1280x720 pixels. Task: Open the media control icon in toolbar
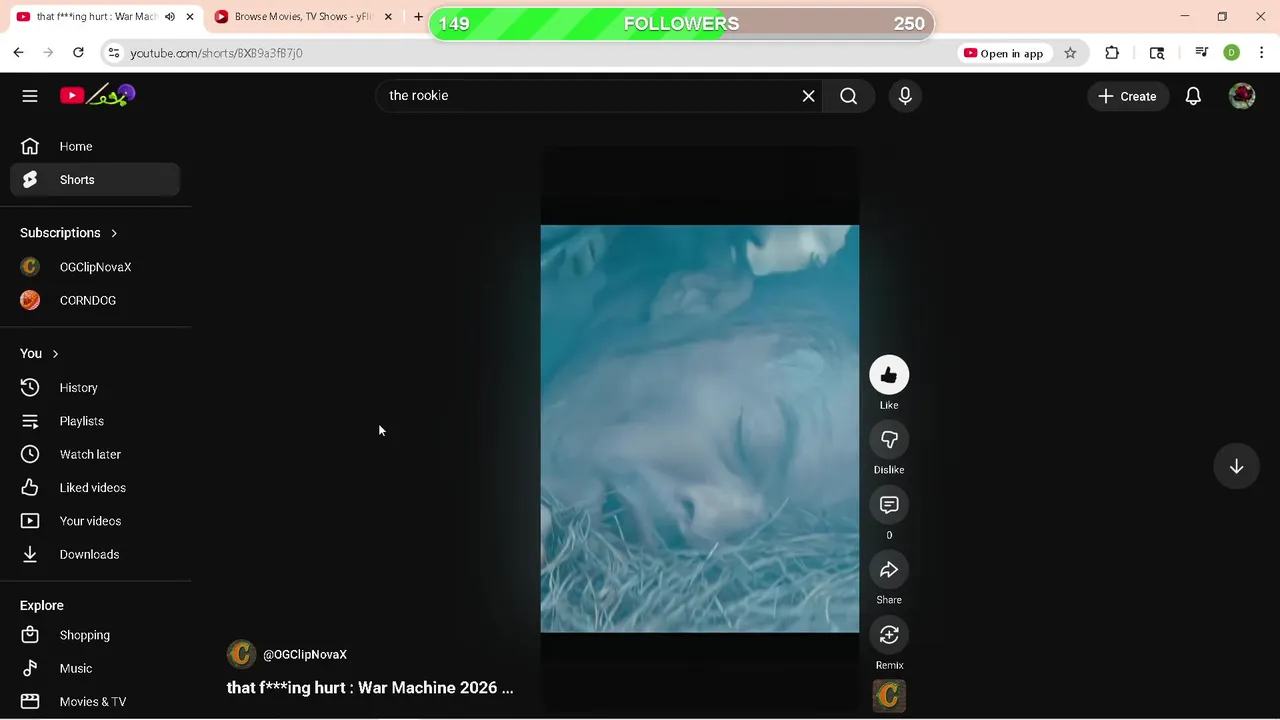[x=1201, y=53]
